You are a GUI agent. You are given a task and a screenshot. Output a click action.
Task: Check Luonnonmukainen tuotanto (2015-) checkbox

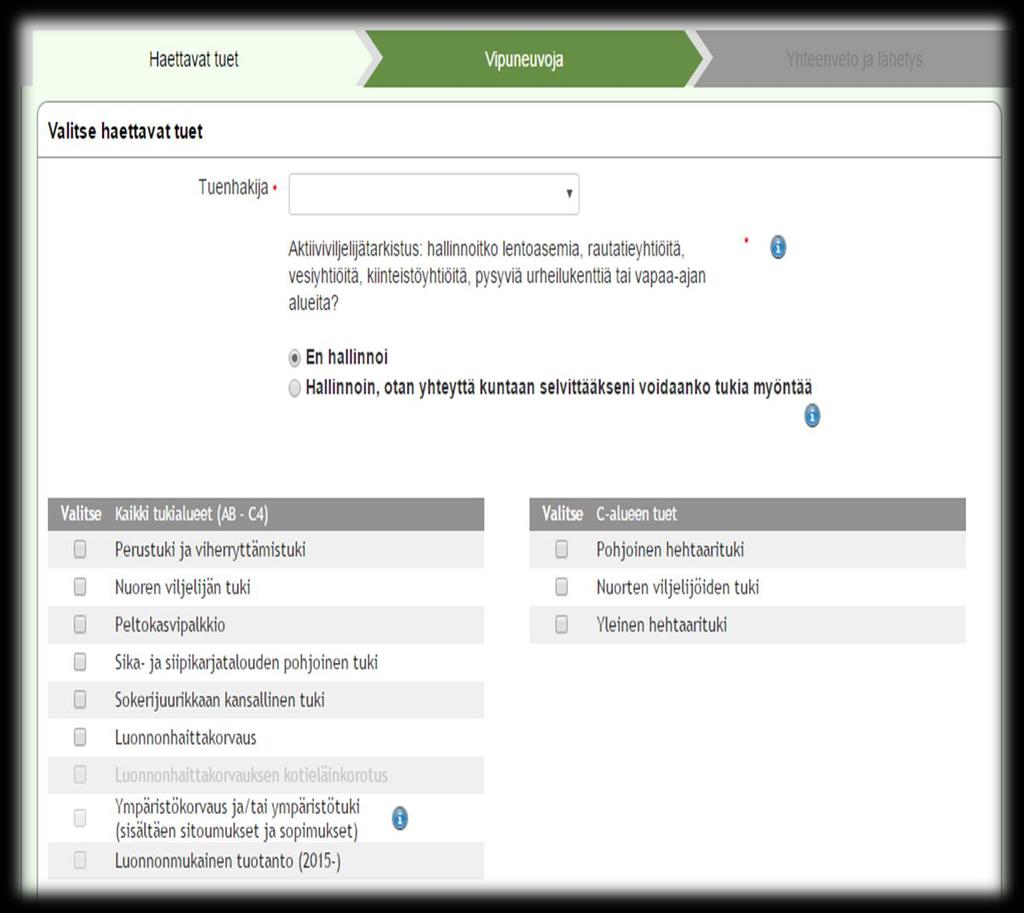80,860
